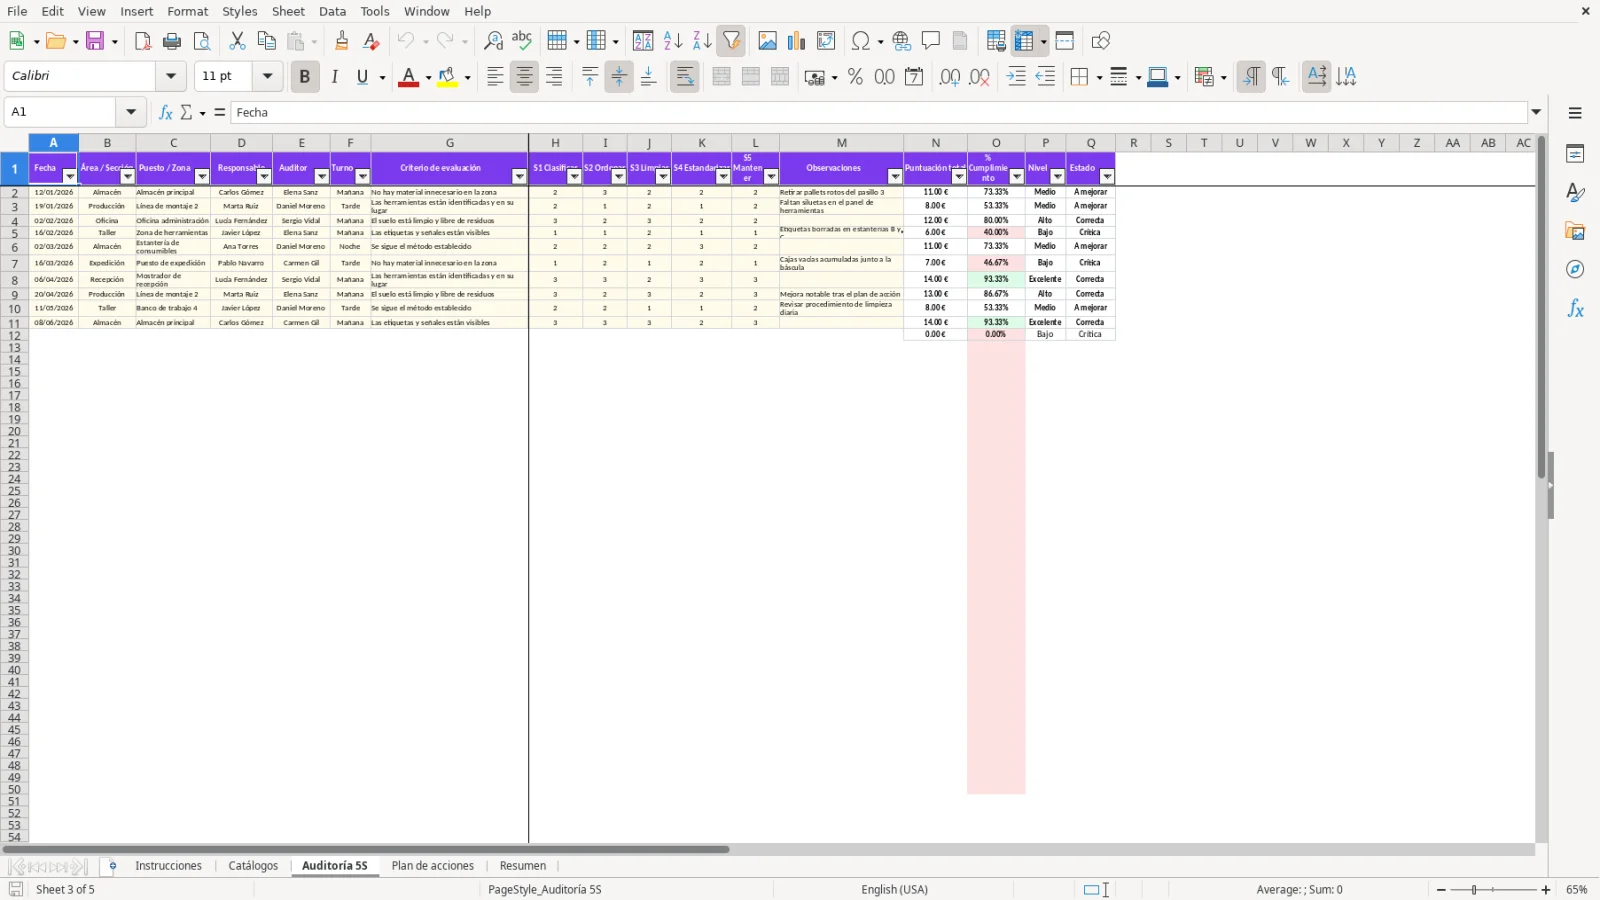Open Estado column filter dropdown

[x=1107, y=177]
